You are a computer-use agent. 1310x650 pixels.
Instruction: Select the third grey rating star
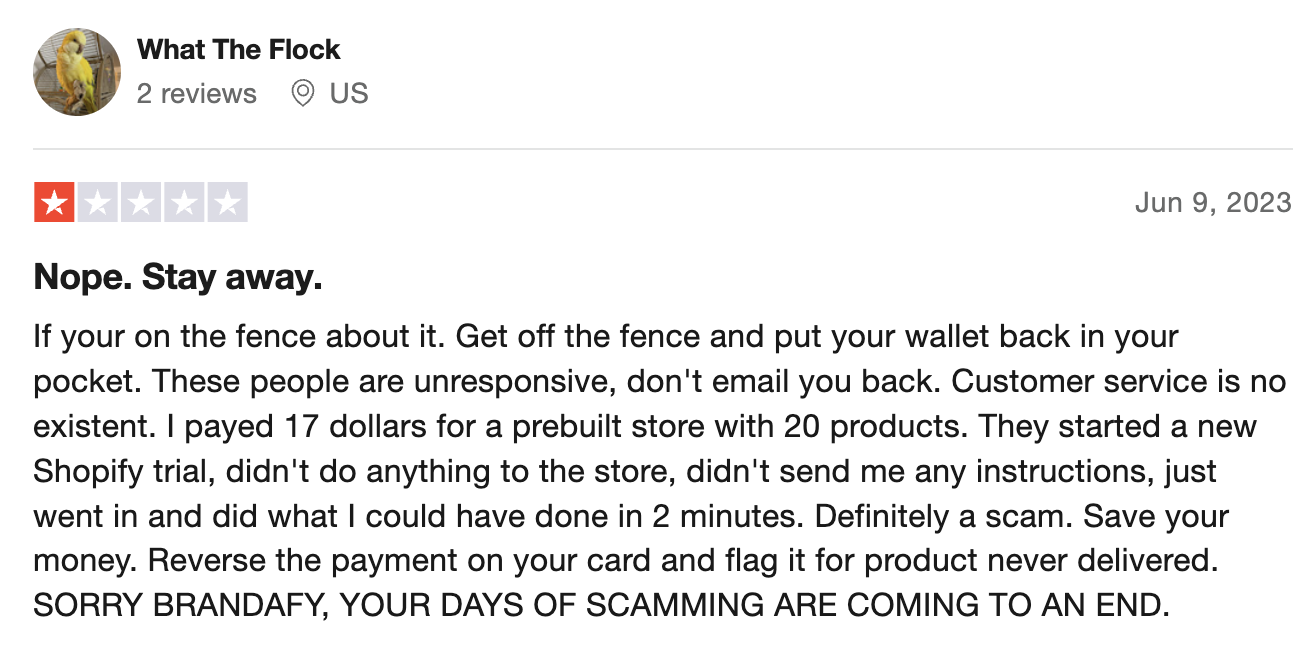(141, 203)
